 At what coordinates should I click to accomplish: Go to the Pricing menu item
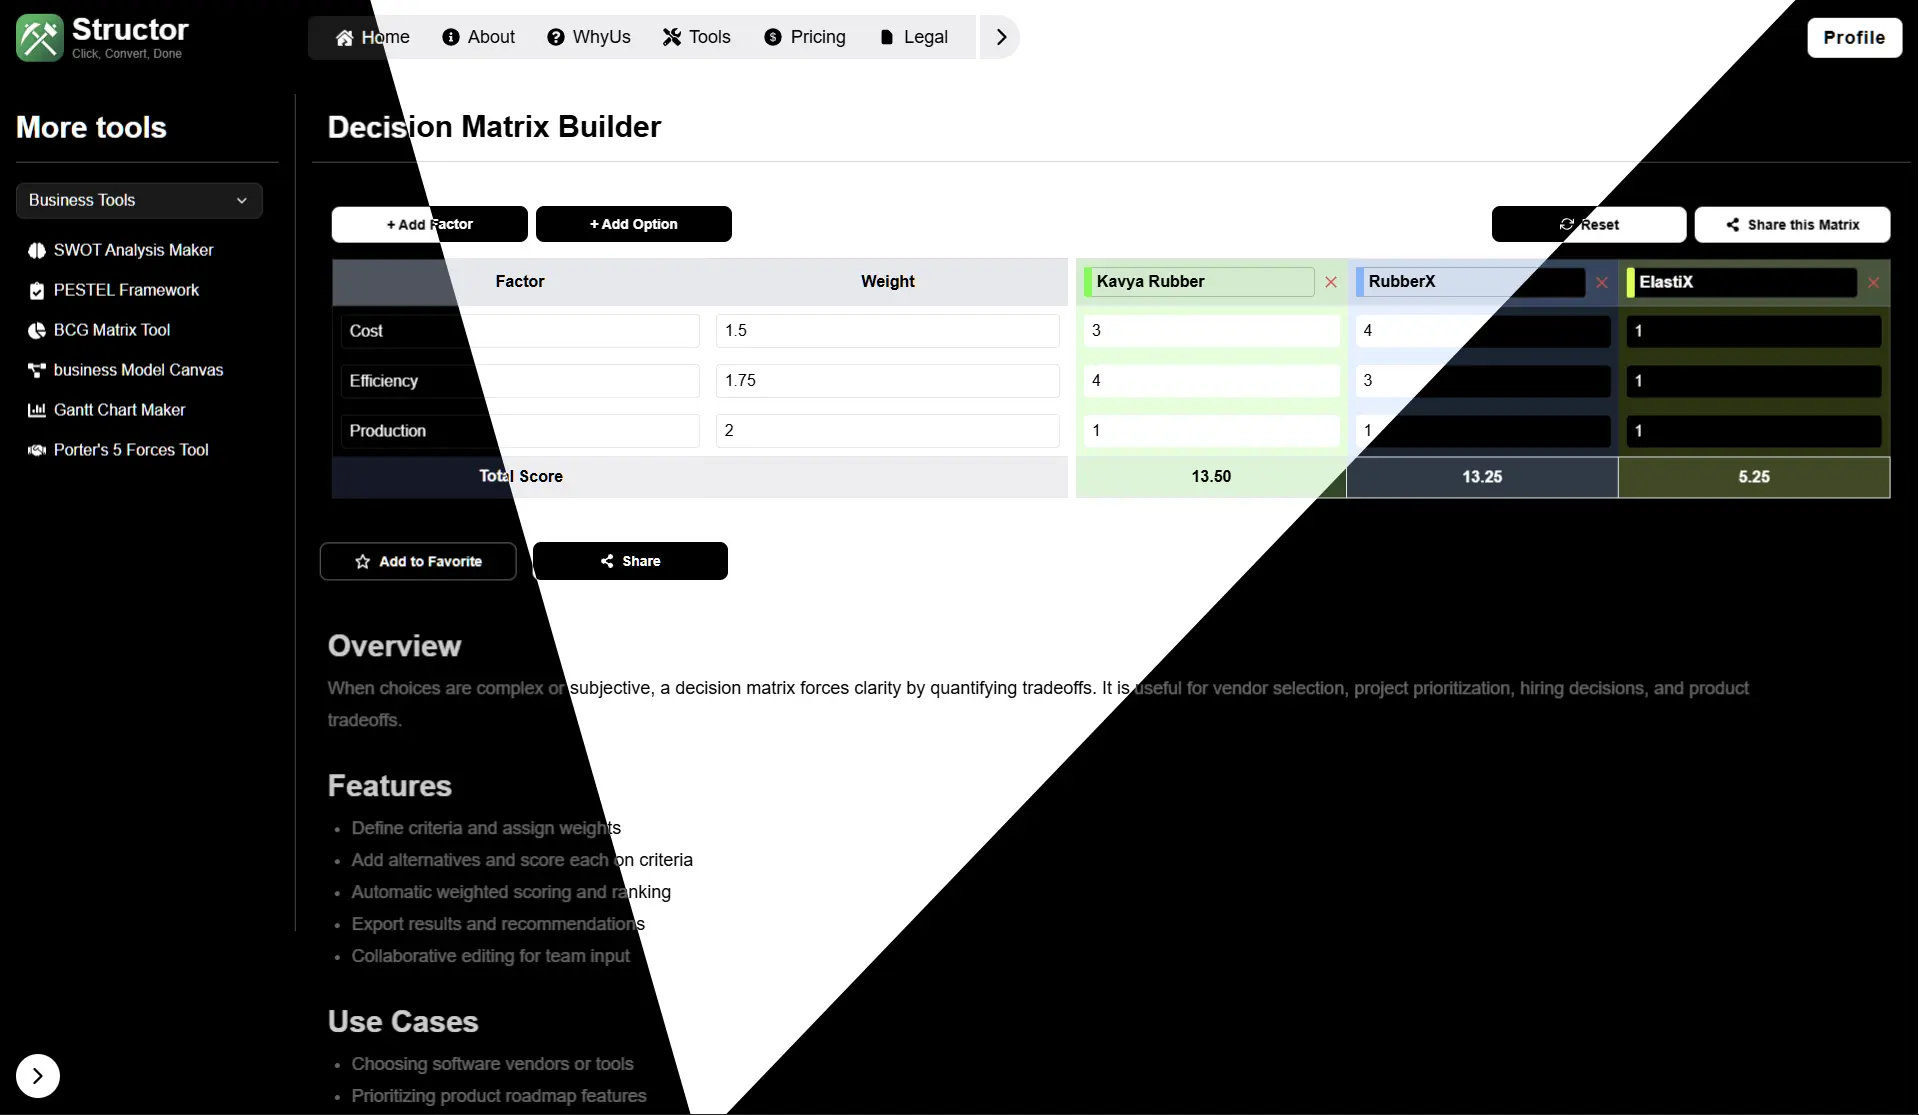[805, 37]
